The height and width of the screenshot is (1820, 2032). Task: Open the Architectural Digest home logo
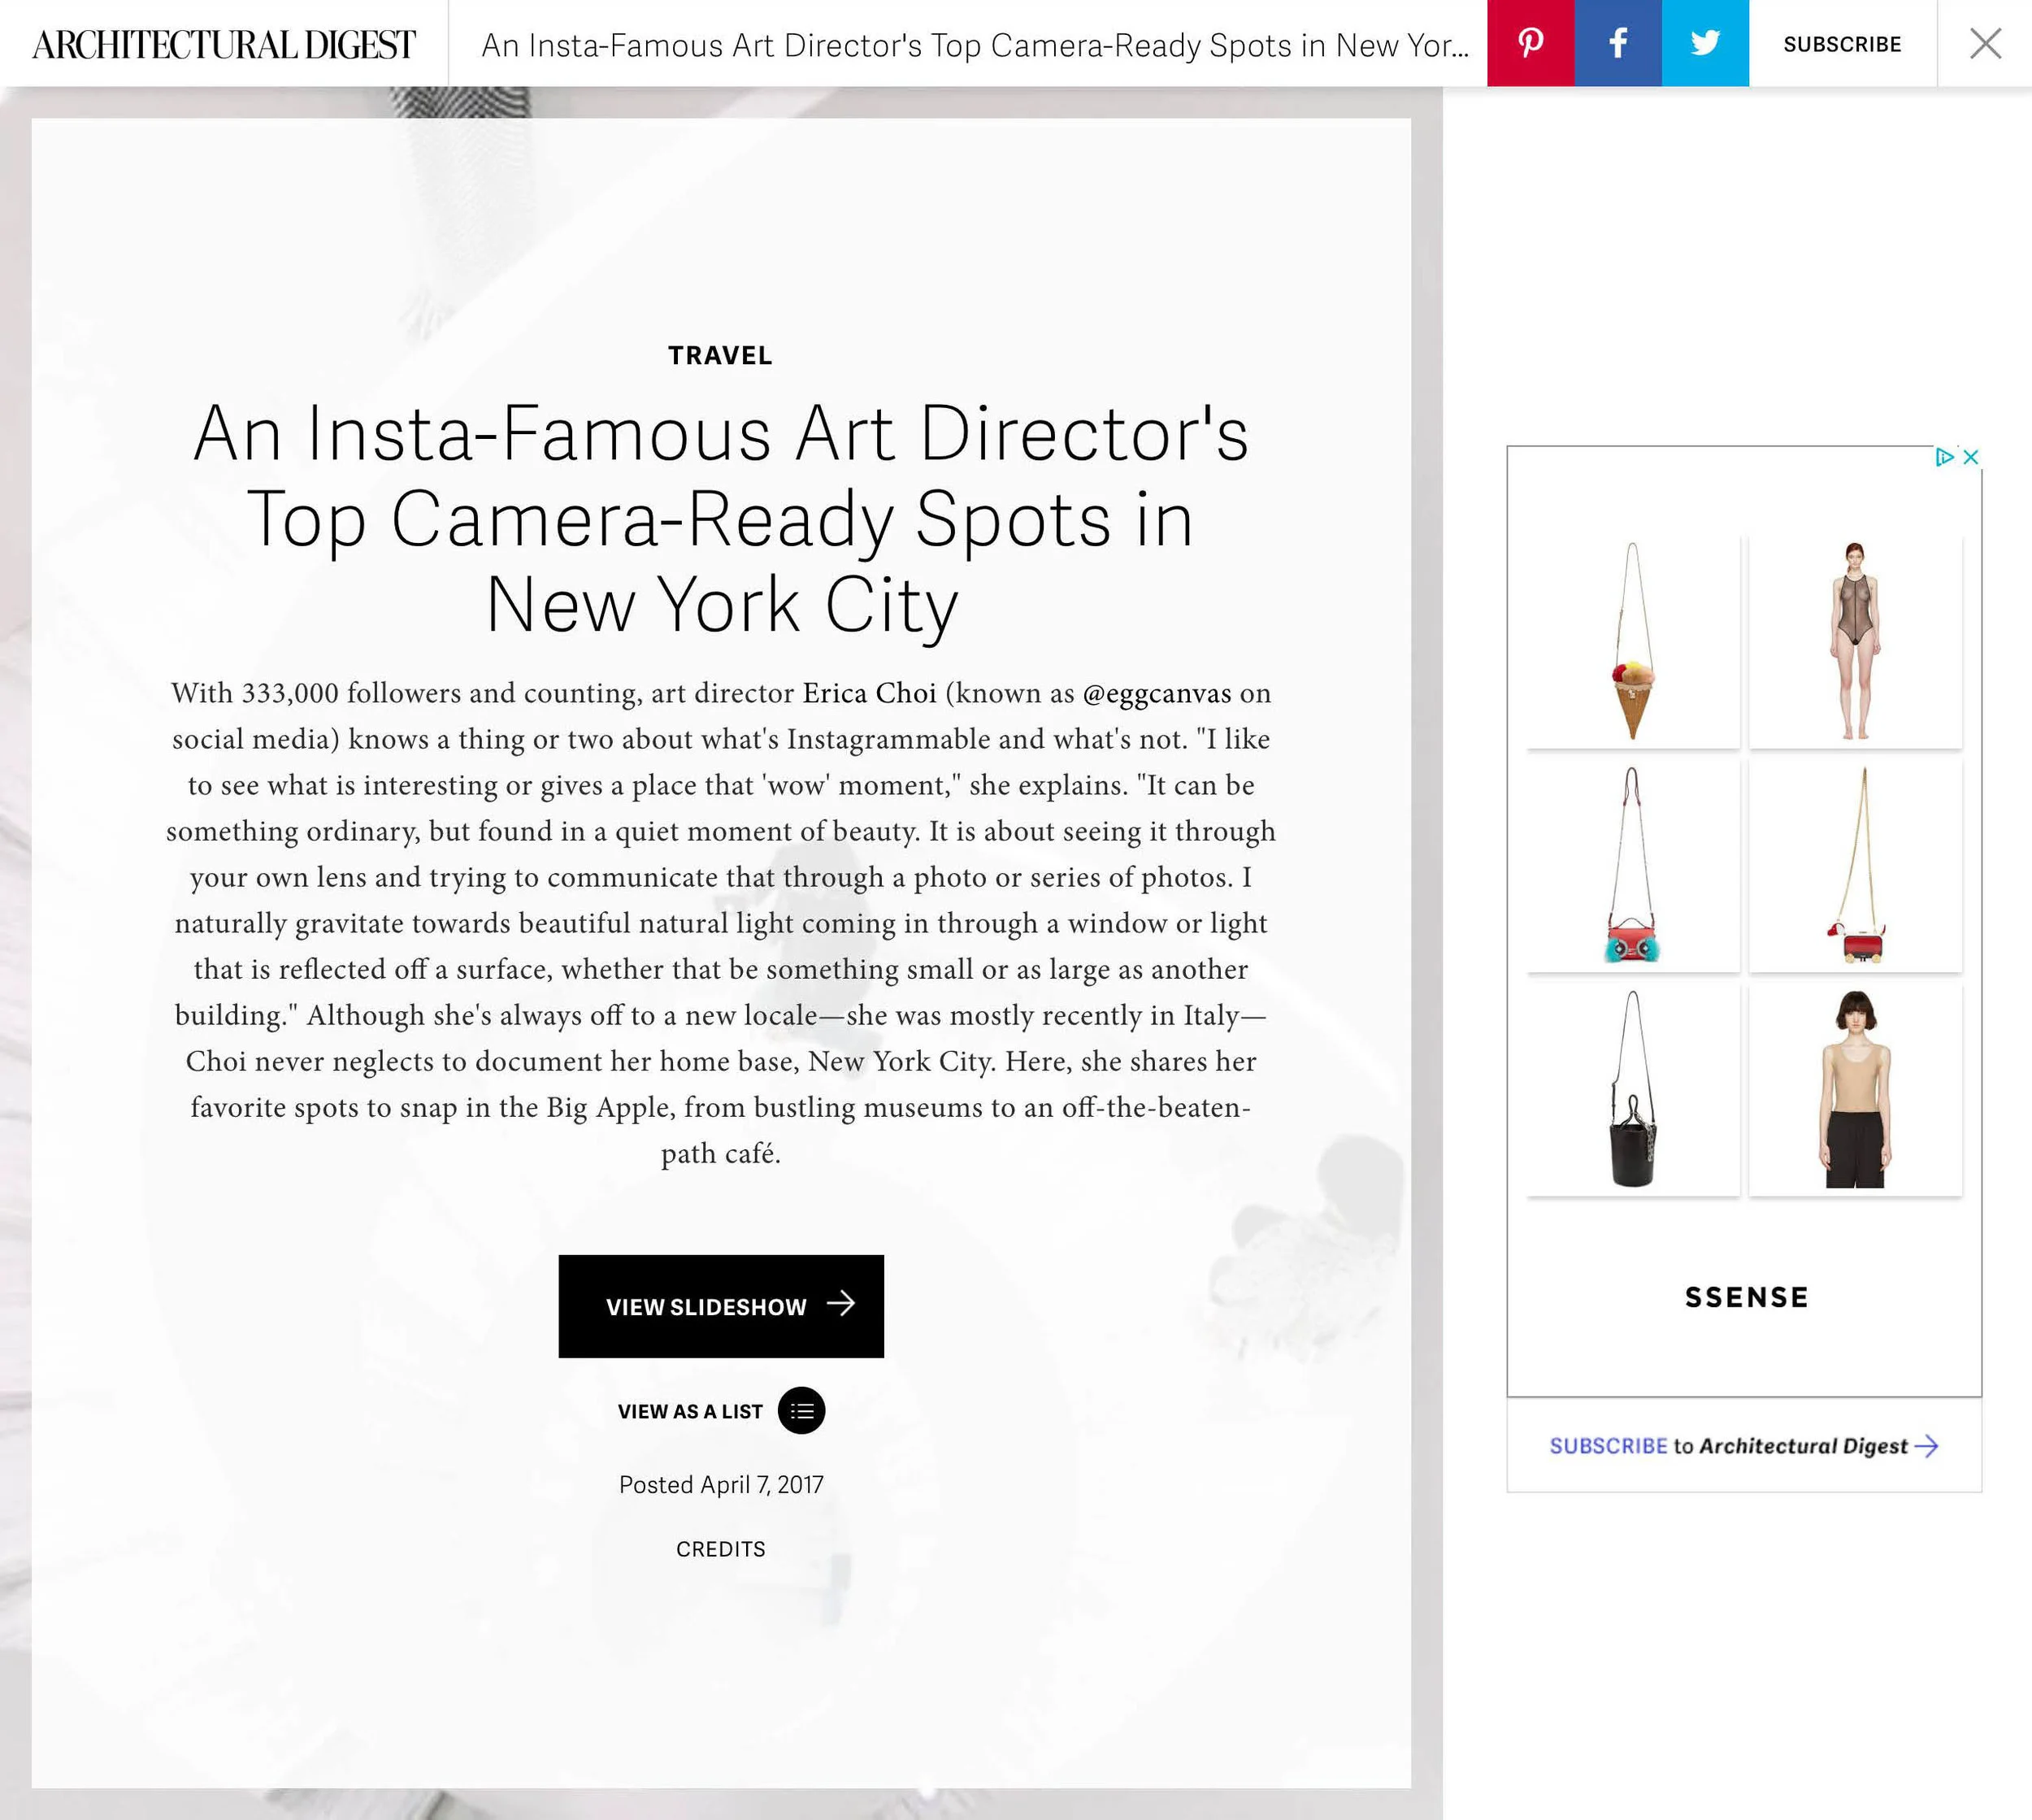(x=224, y=45)
